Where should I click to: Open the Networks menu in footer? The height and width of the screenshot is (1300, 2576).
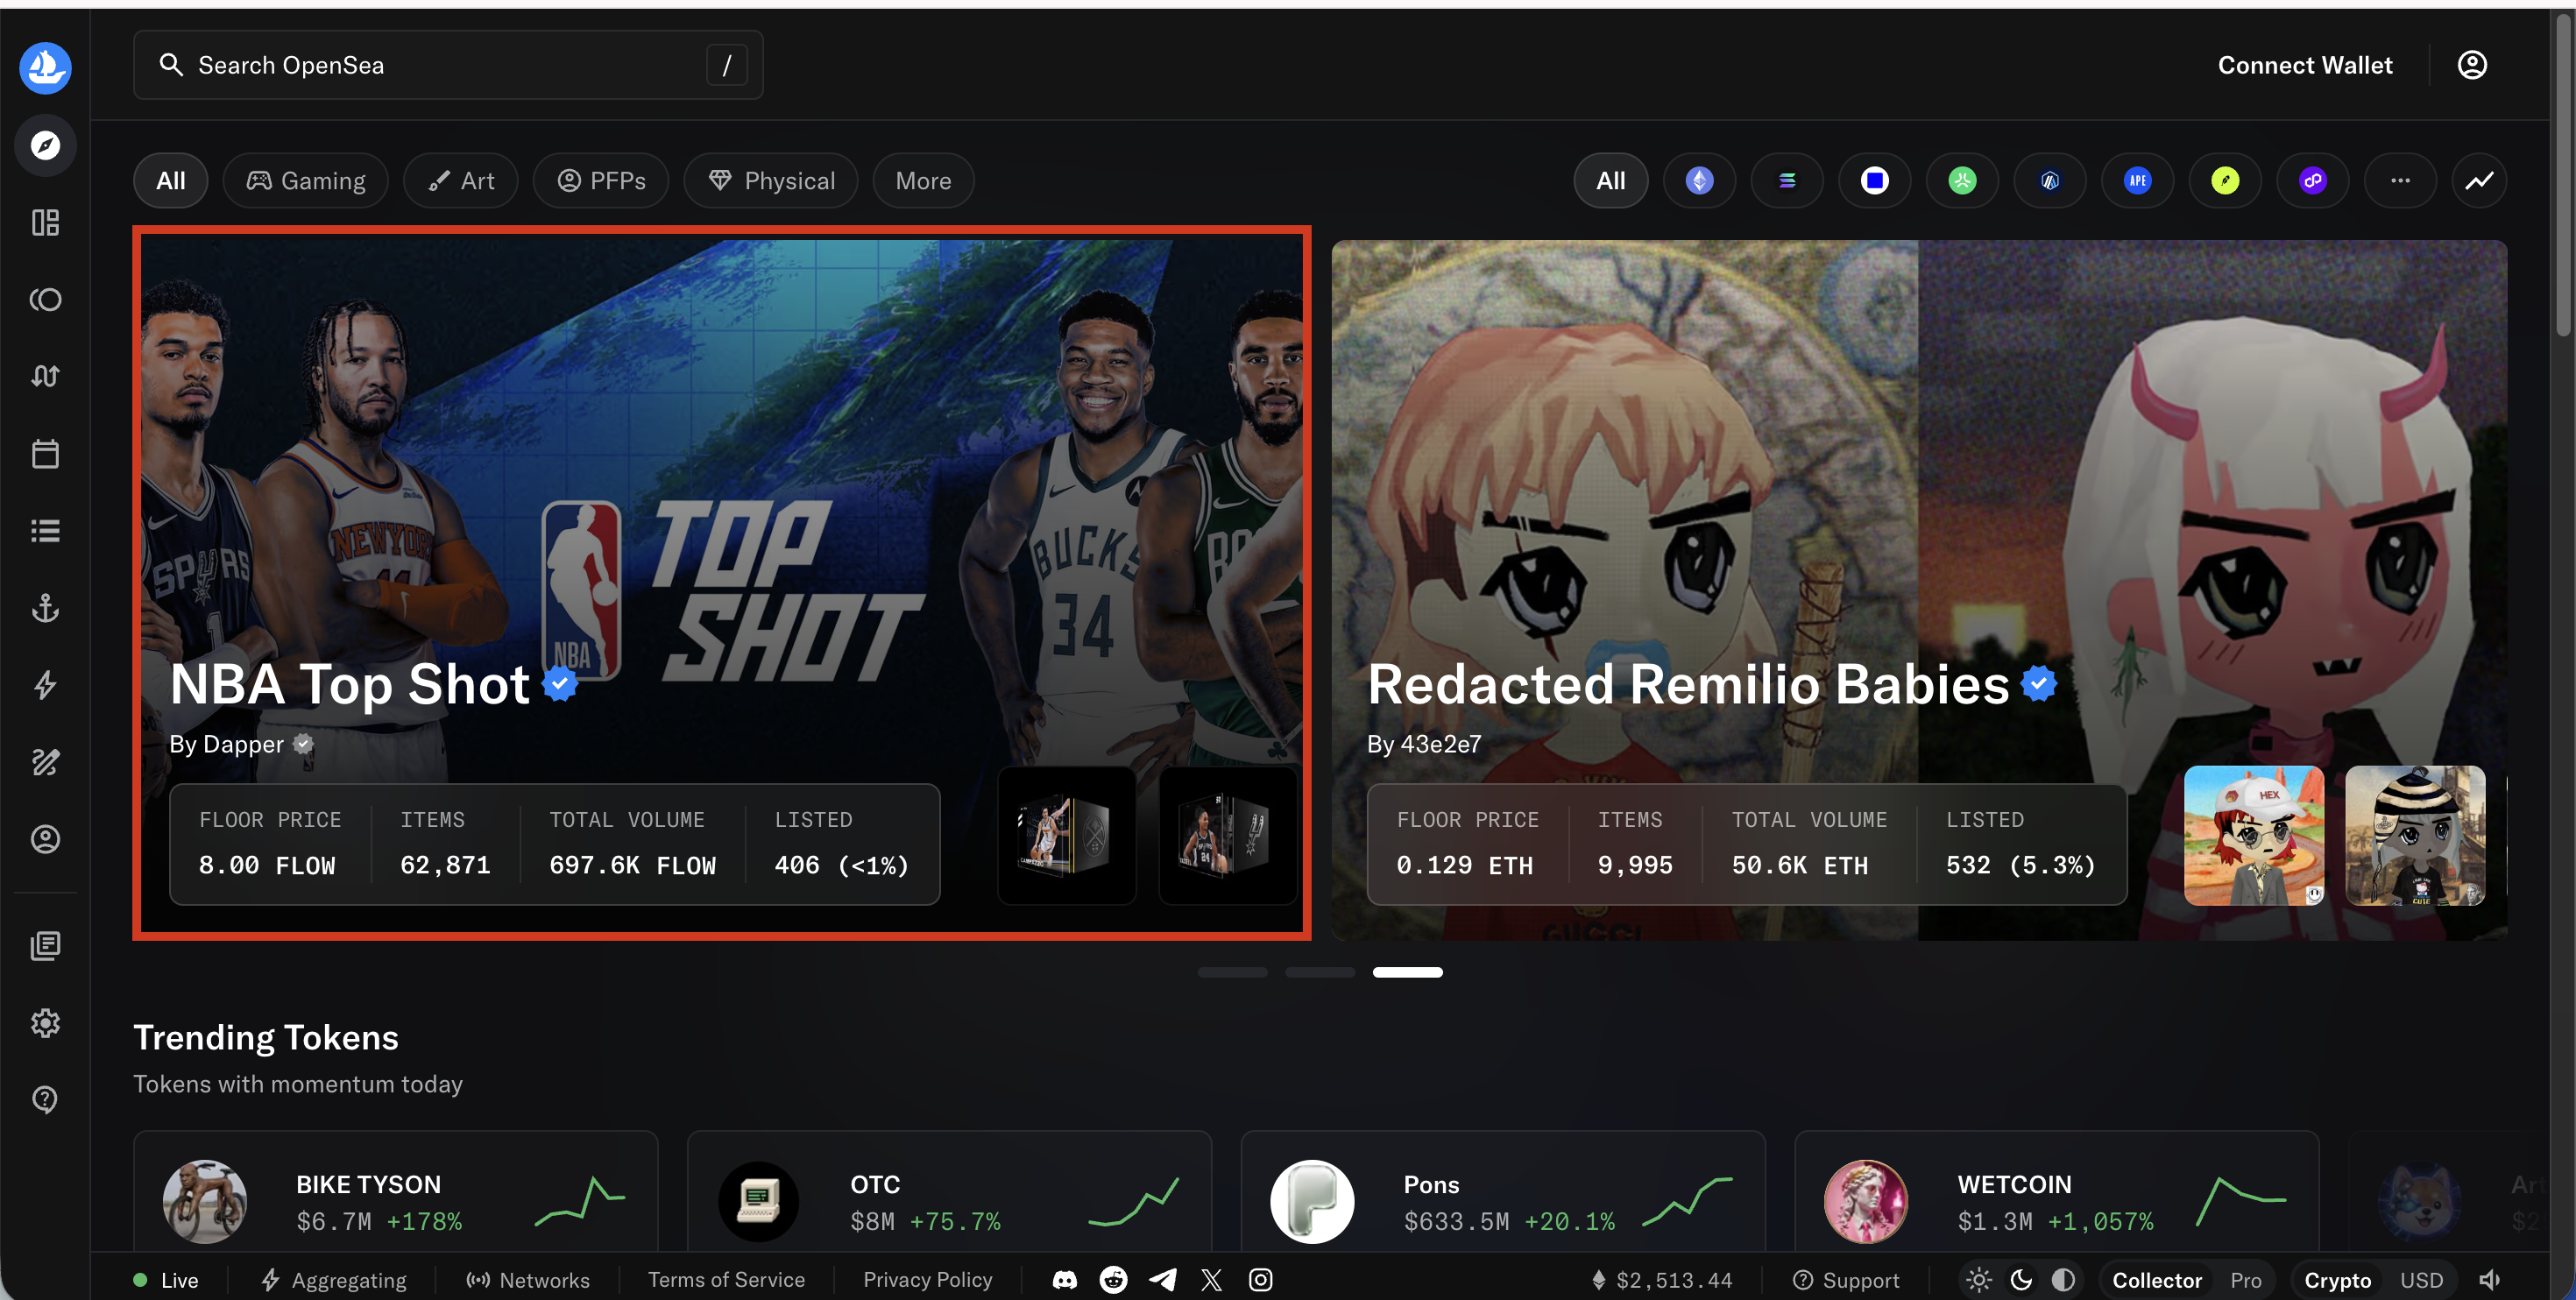click(528, 1280)
